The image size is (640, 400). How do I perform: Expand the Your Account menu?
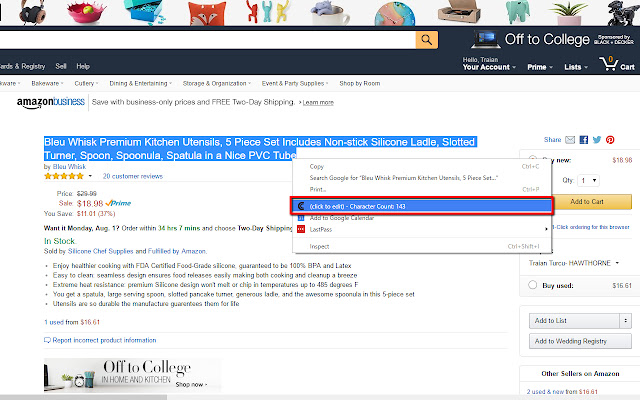pyautogui.click(x=489, y=67)
